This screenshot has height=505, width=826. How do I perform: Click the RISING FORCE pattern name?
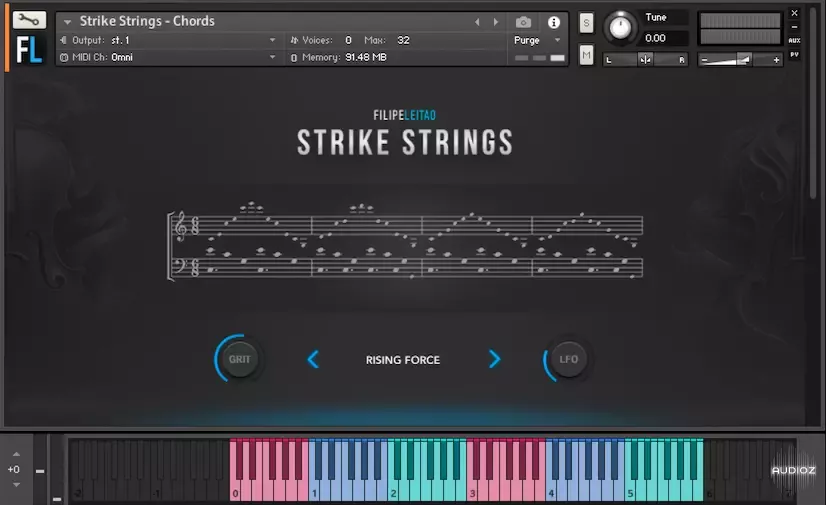pos(402,360)
